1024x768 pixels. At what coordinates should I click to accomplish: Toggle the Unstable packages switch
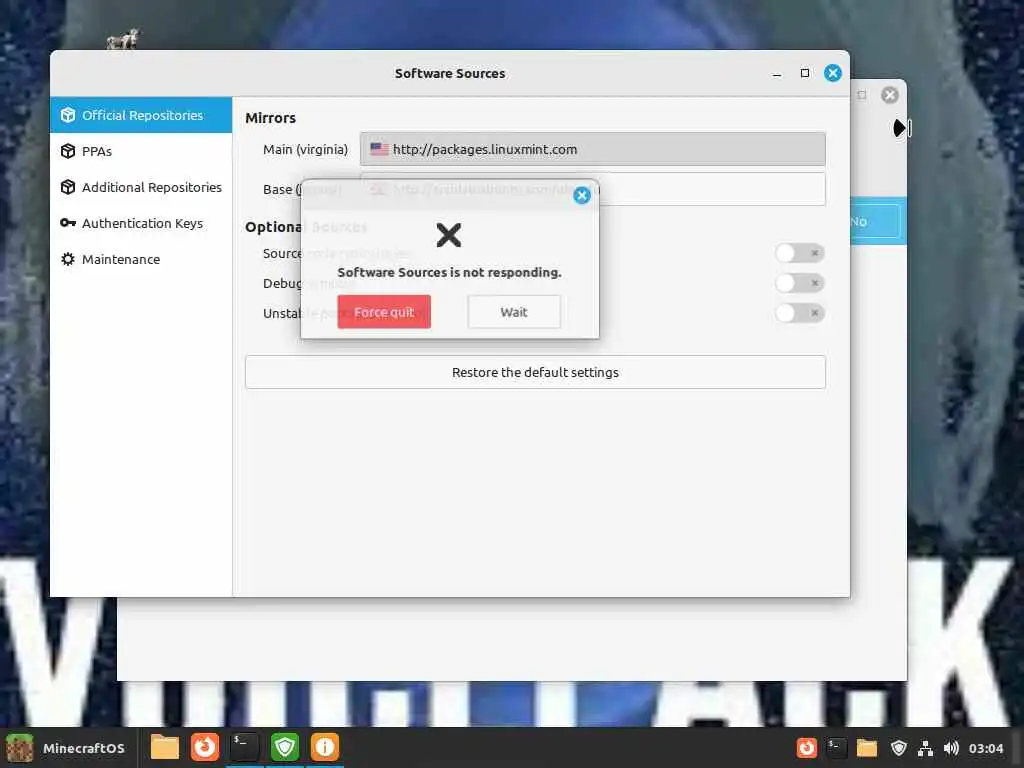click(799, 313)
